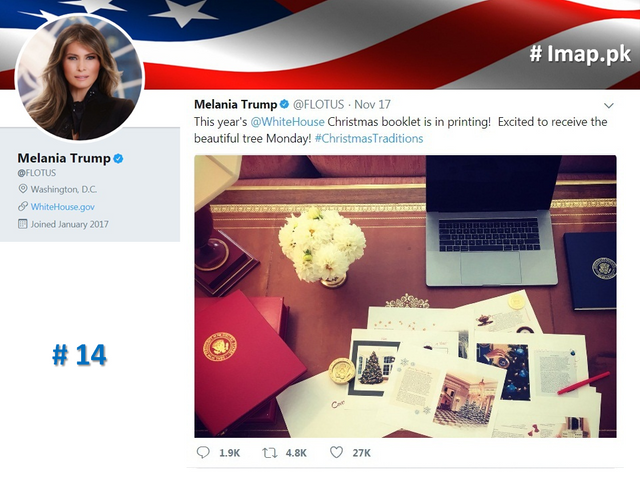Click the calendar icon beside Joined January 2017
The image size is (640, 480).
pyautogui.click(x=23, y=224)
